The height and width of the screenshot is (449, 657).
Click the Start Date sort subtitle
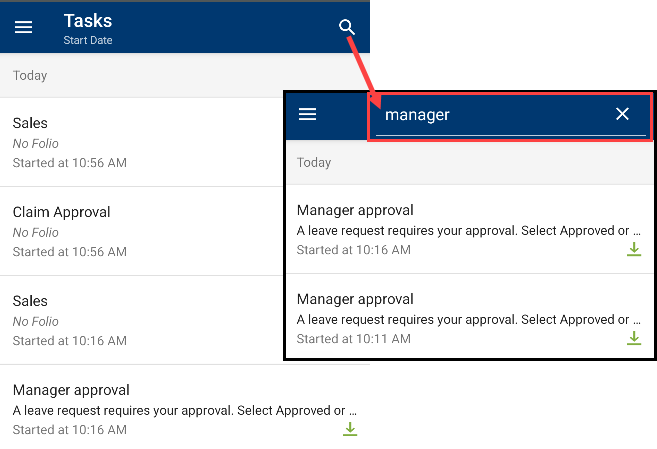click(x=88, y=40)
